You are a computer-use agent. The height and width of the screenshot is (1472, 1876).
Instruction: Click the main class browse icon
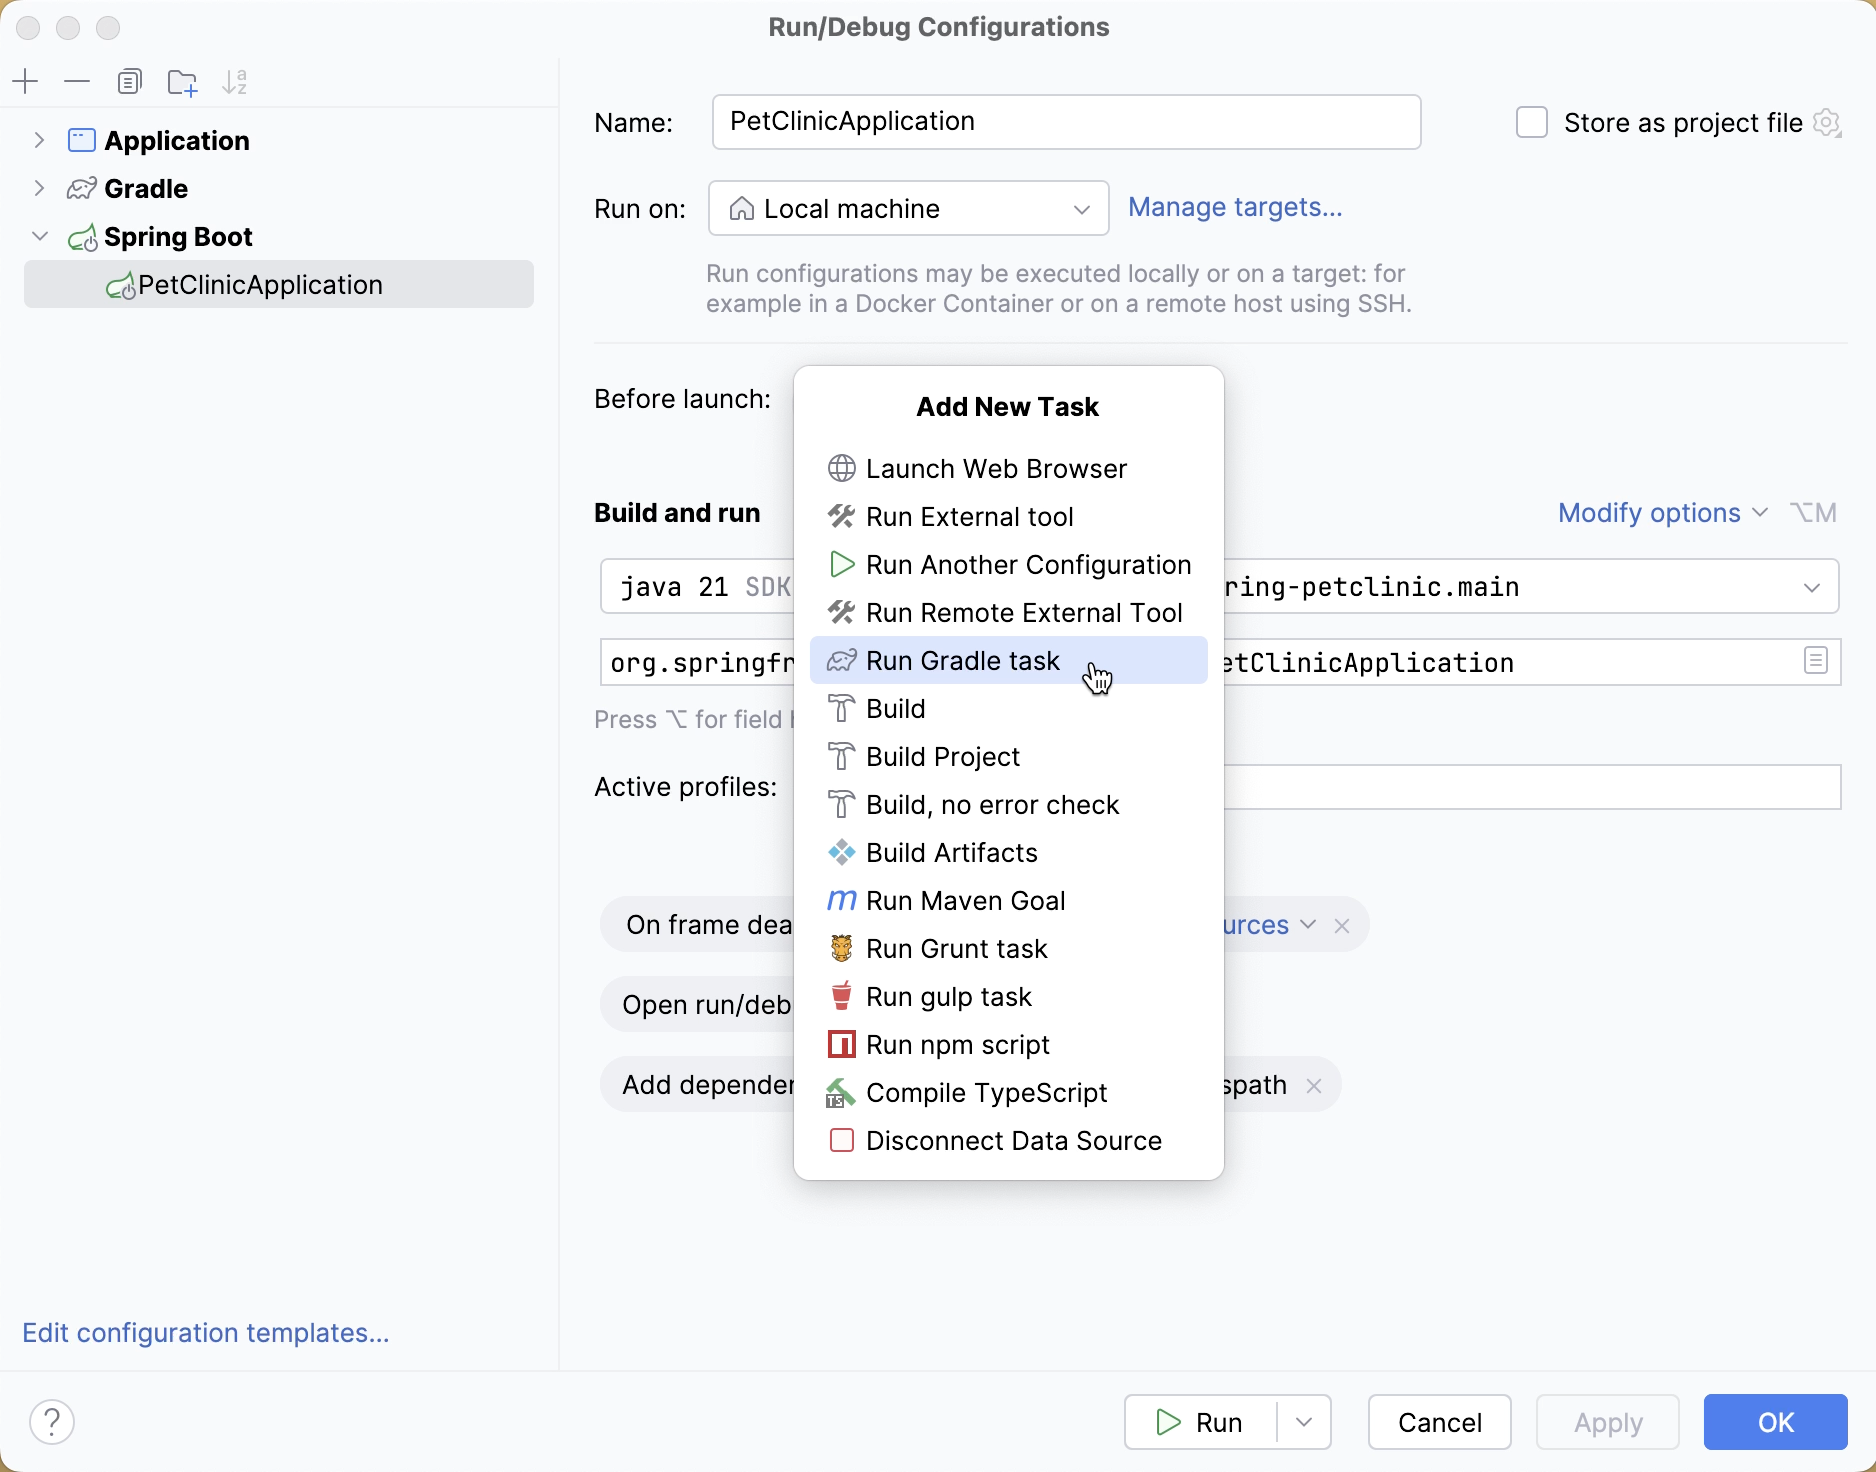[x=1816, y=661]
